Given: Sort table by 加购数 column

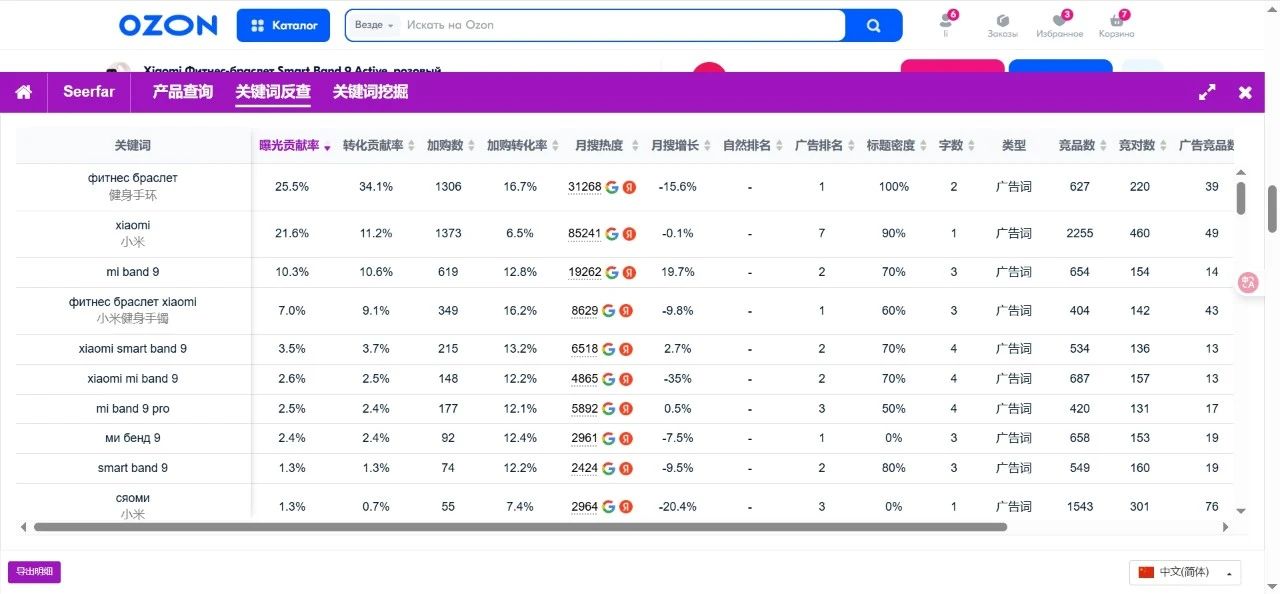Looking at the screenshot, I should [x=451, y=146].
